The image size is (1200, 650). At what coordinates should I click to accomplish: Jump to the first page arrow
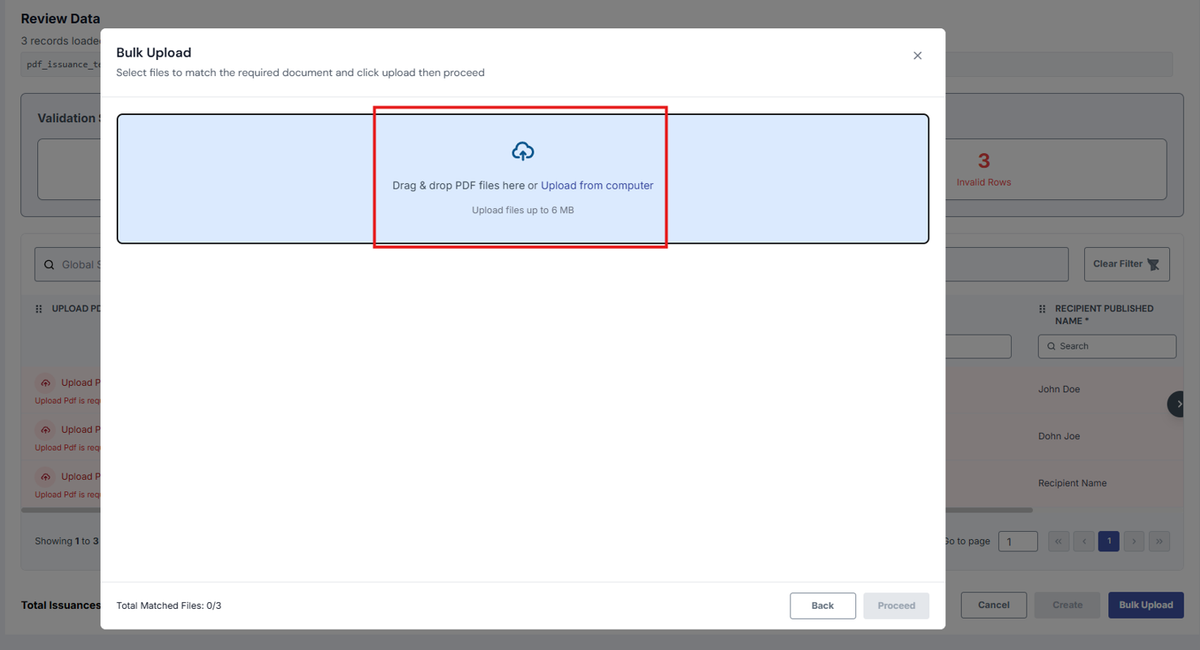pyautogui.click(x=1058, y=541)
